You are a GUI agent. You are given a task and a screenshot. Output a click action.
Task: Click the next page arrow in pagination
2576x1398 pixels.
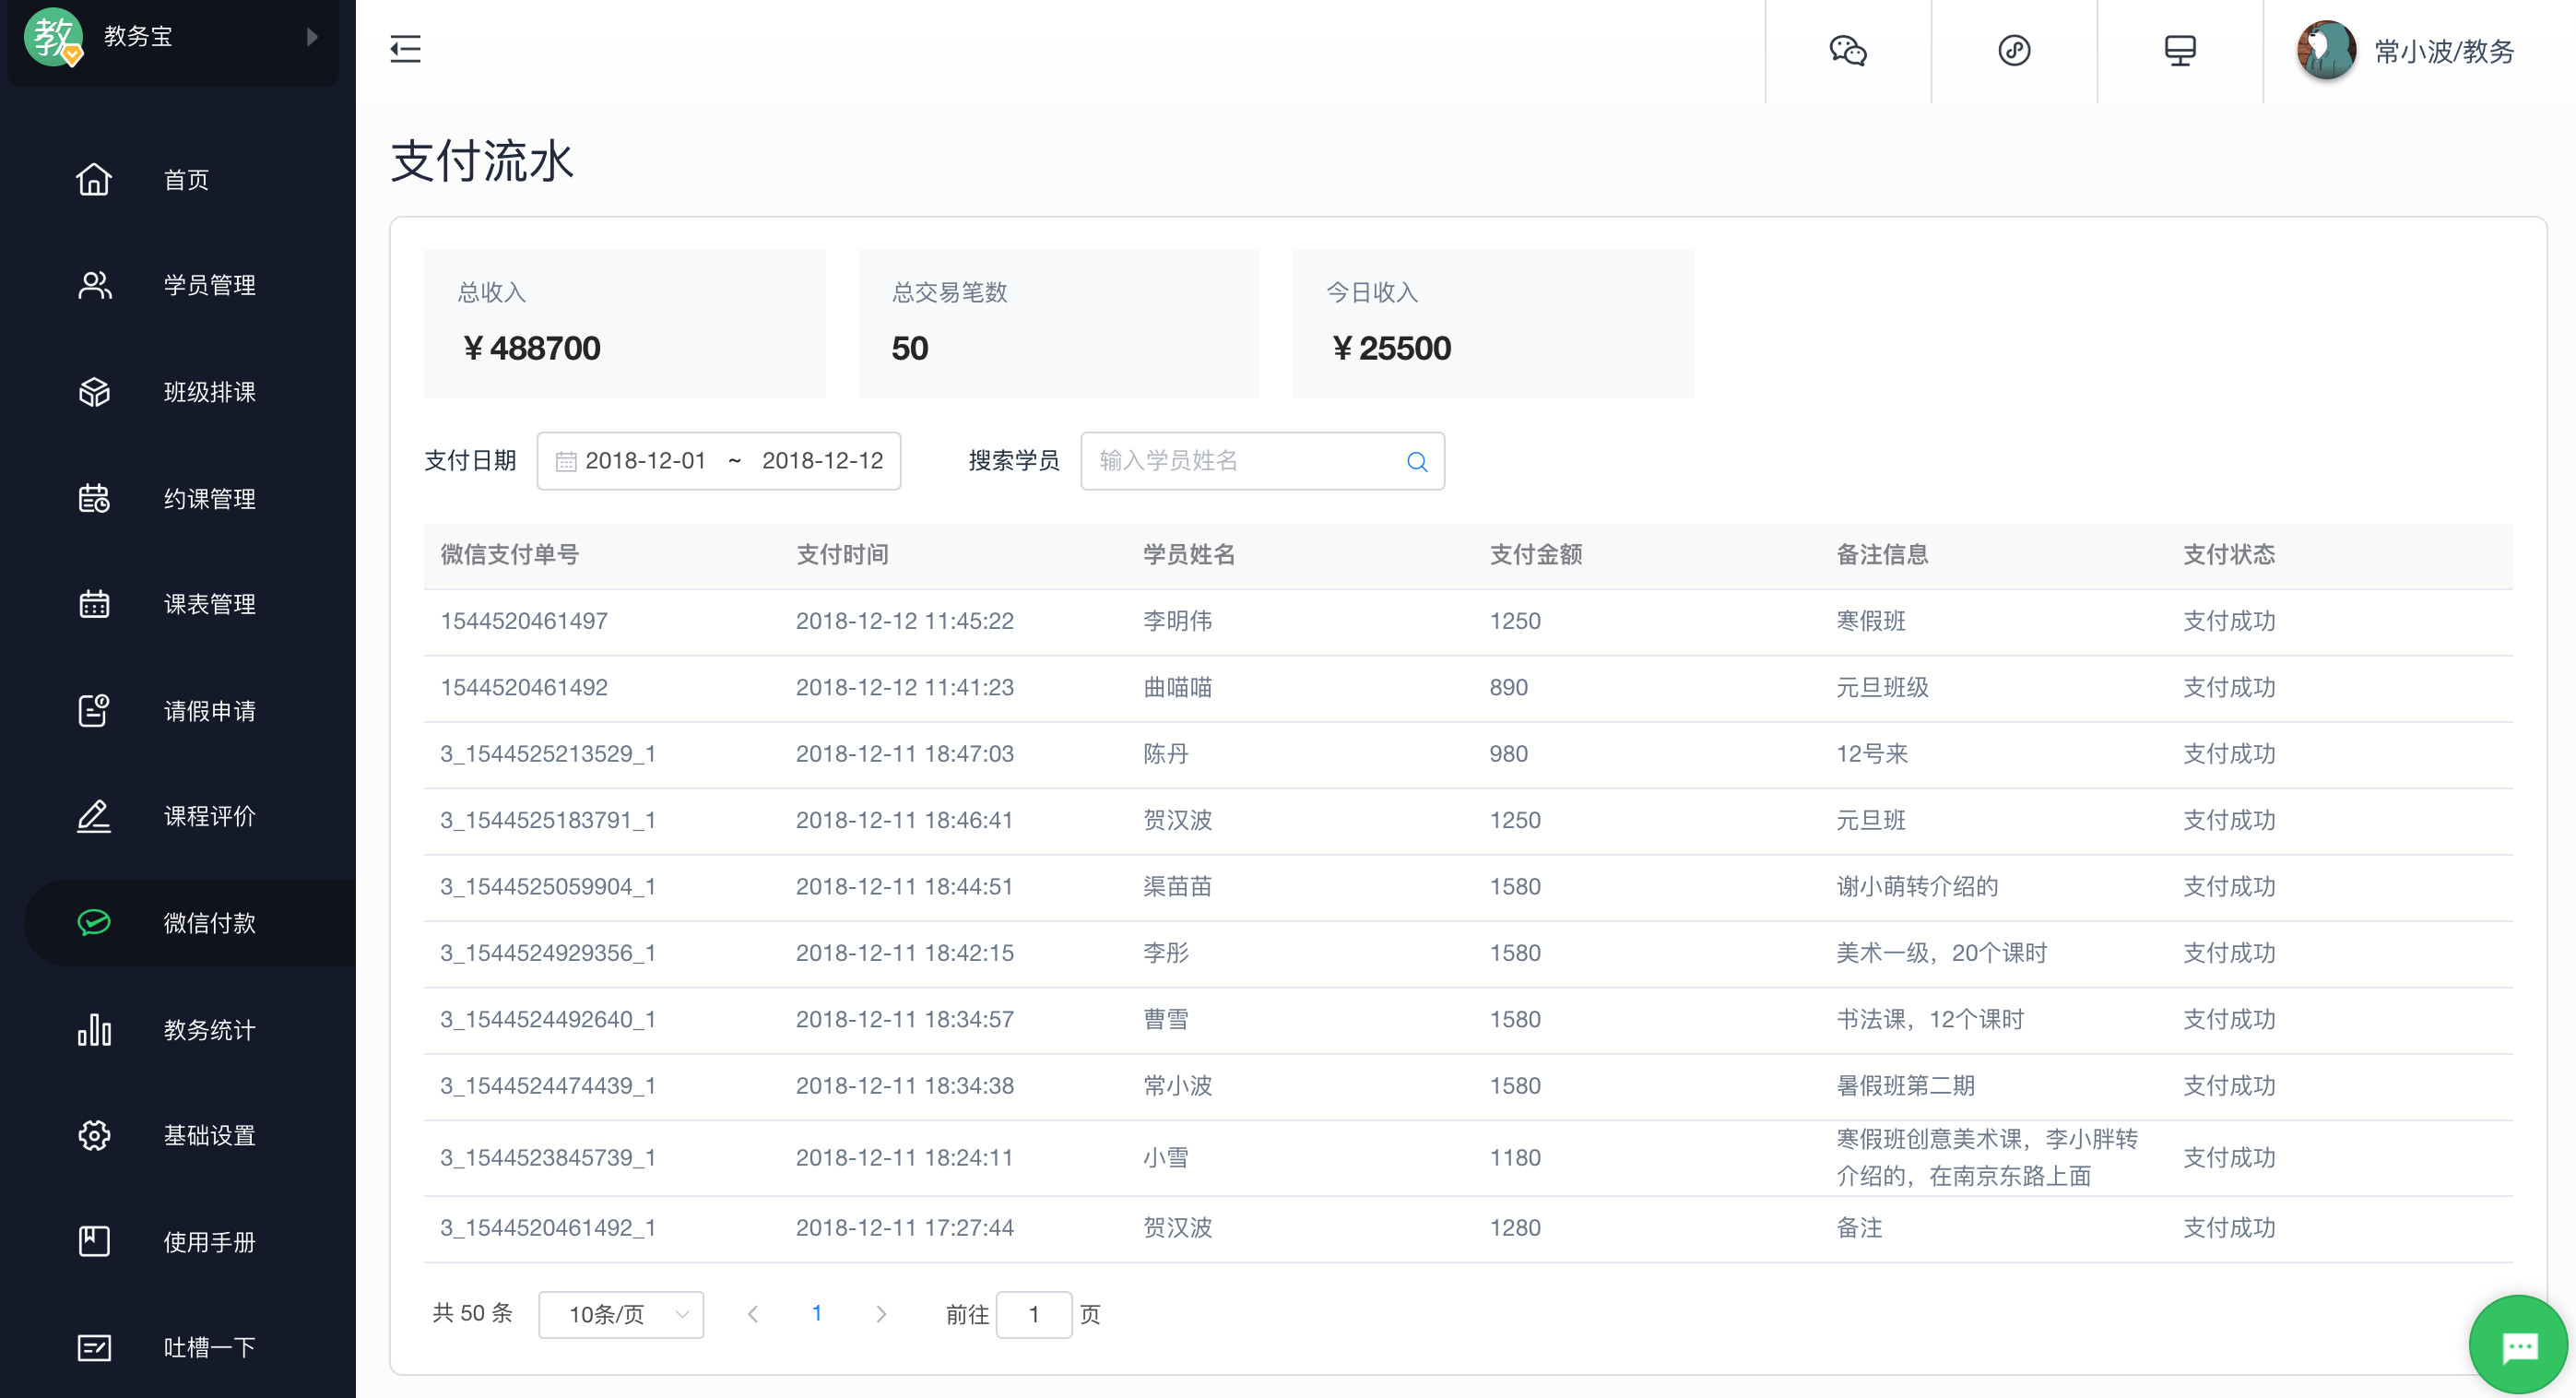point(880,1314)
